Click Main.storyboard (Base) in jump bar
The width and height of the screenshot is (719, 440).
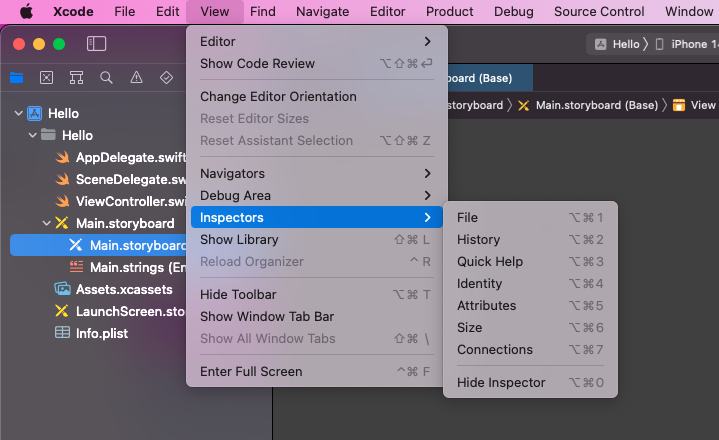[597, 105]
